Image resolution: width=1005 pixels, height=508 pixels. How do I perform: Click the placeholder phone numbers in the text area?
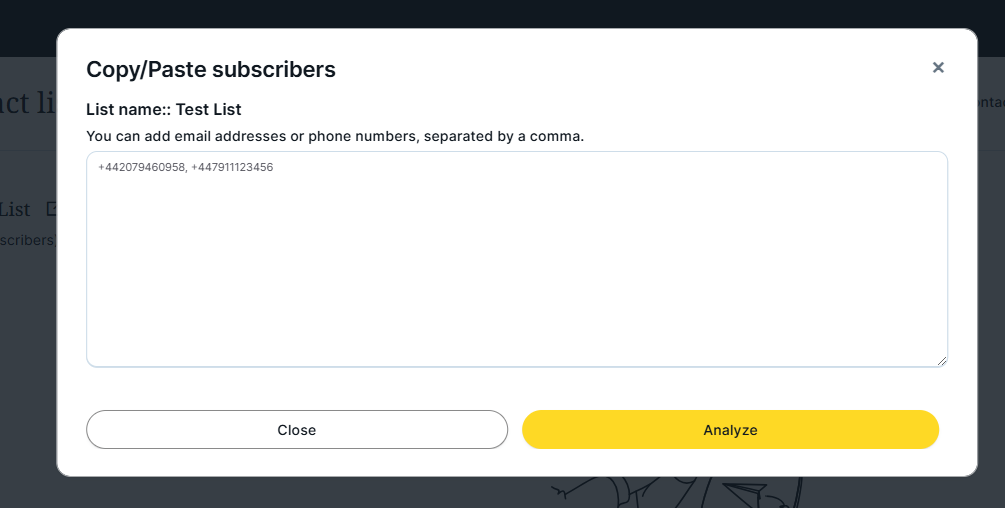pyautogui.click(x=186, y=168)
